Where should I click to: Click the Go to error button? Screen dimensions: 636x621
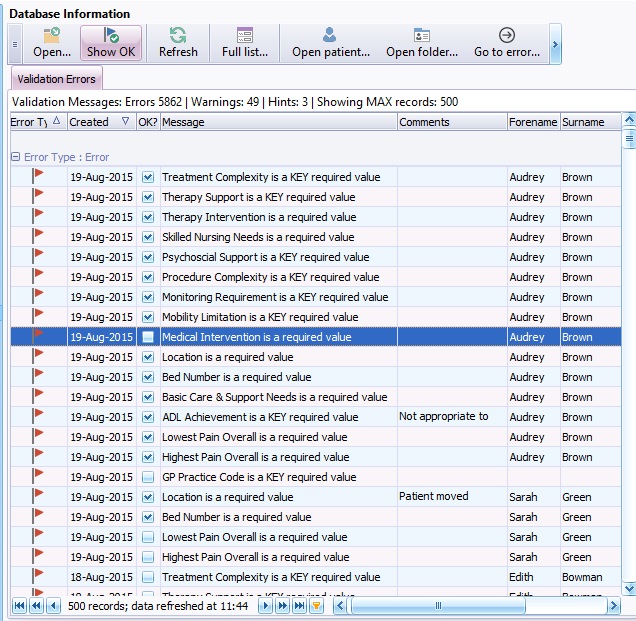pyautogui.click(x=506, y=43)
